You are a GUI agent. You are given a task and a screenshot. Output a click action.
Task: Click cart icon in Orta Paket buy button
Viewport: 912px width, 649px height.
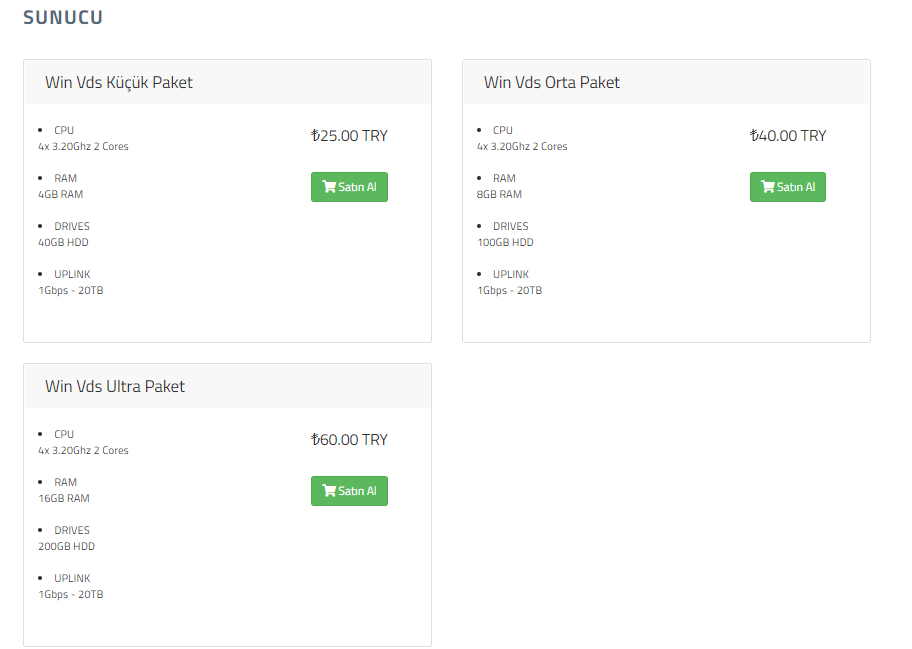pyautogui.click(x=768, y=187)
